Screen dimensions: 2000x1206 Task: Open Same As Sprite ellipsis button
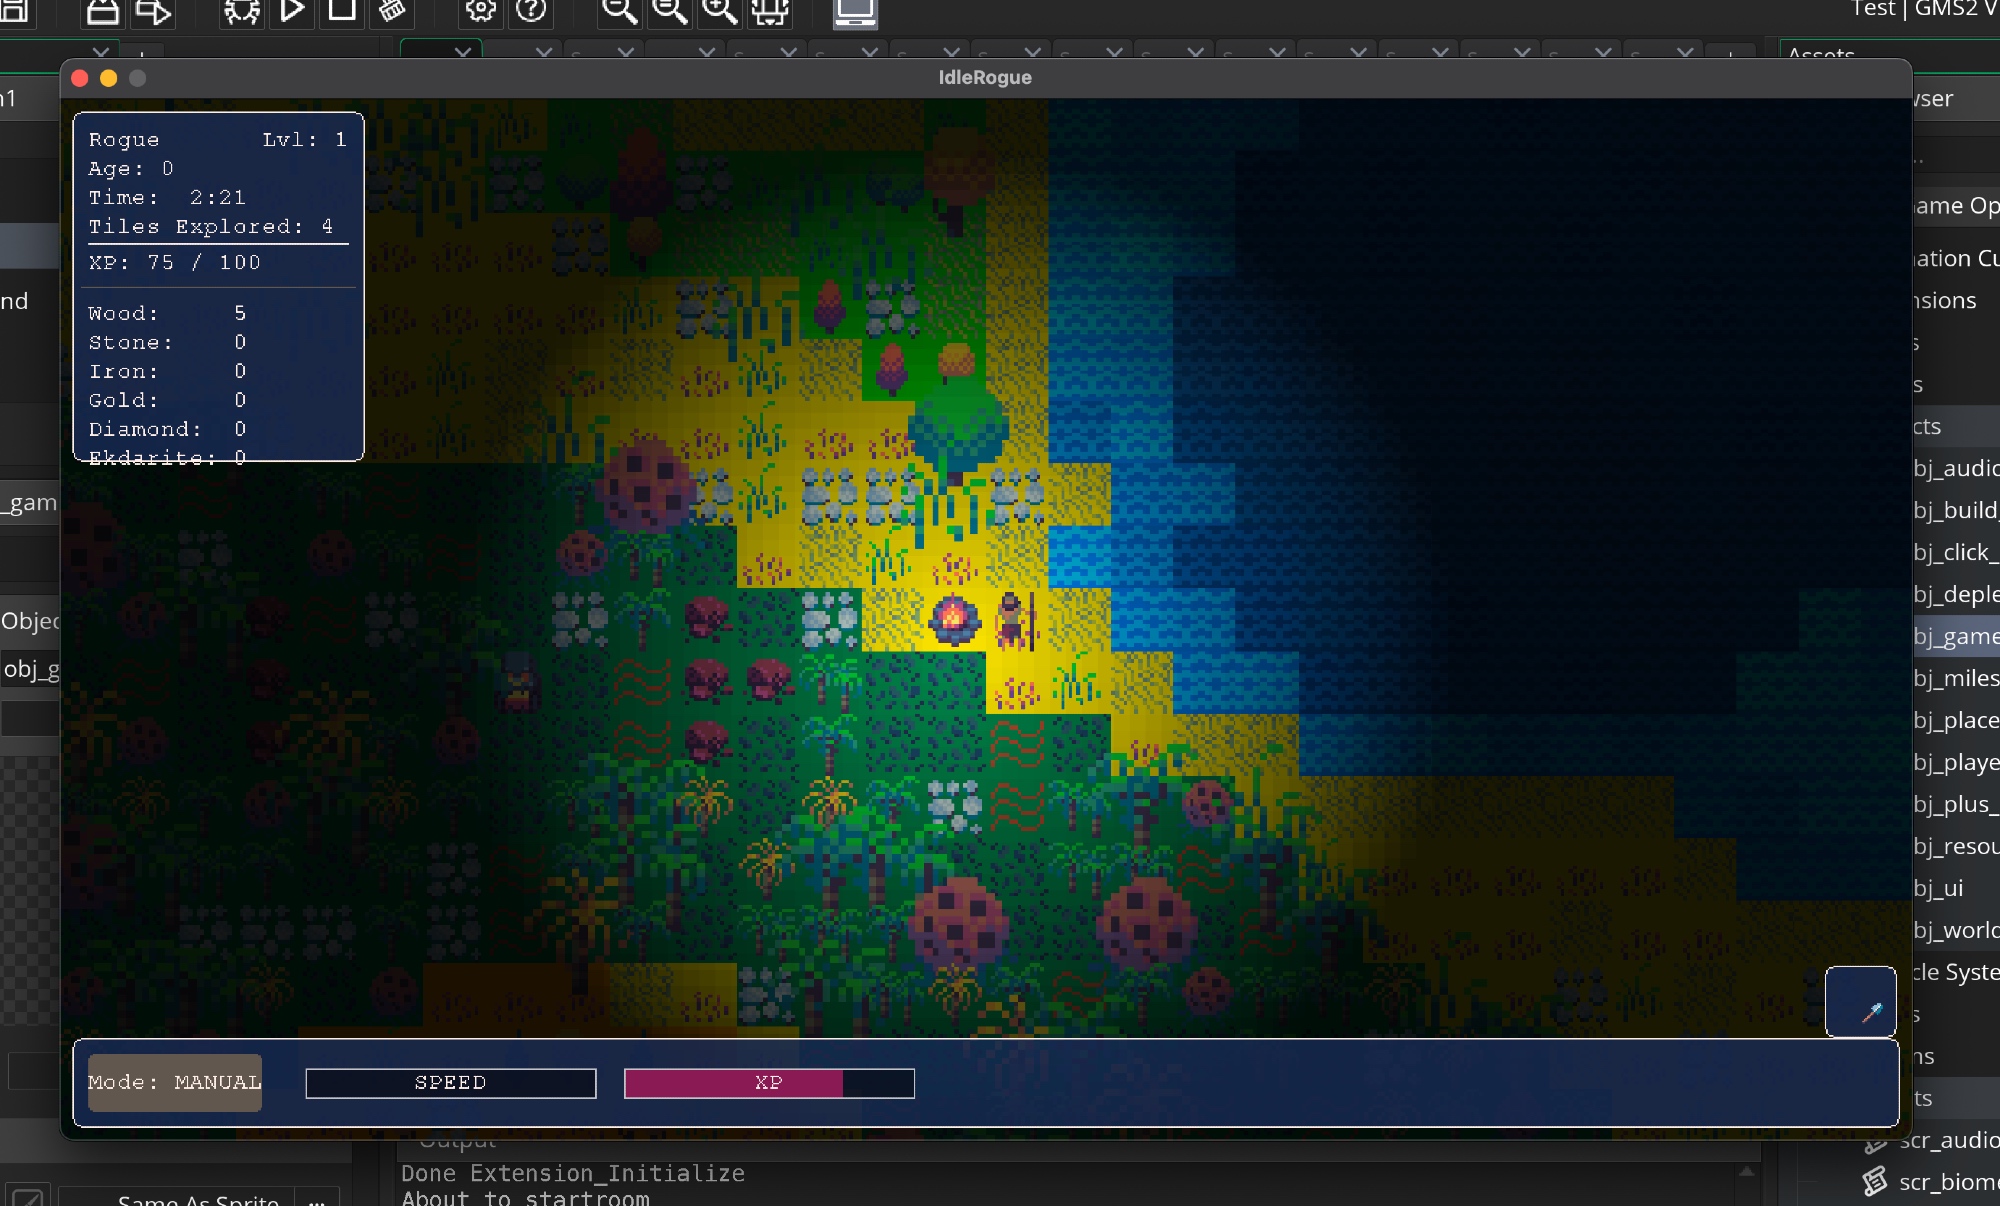pos(317,1199)
